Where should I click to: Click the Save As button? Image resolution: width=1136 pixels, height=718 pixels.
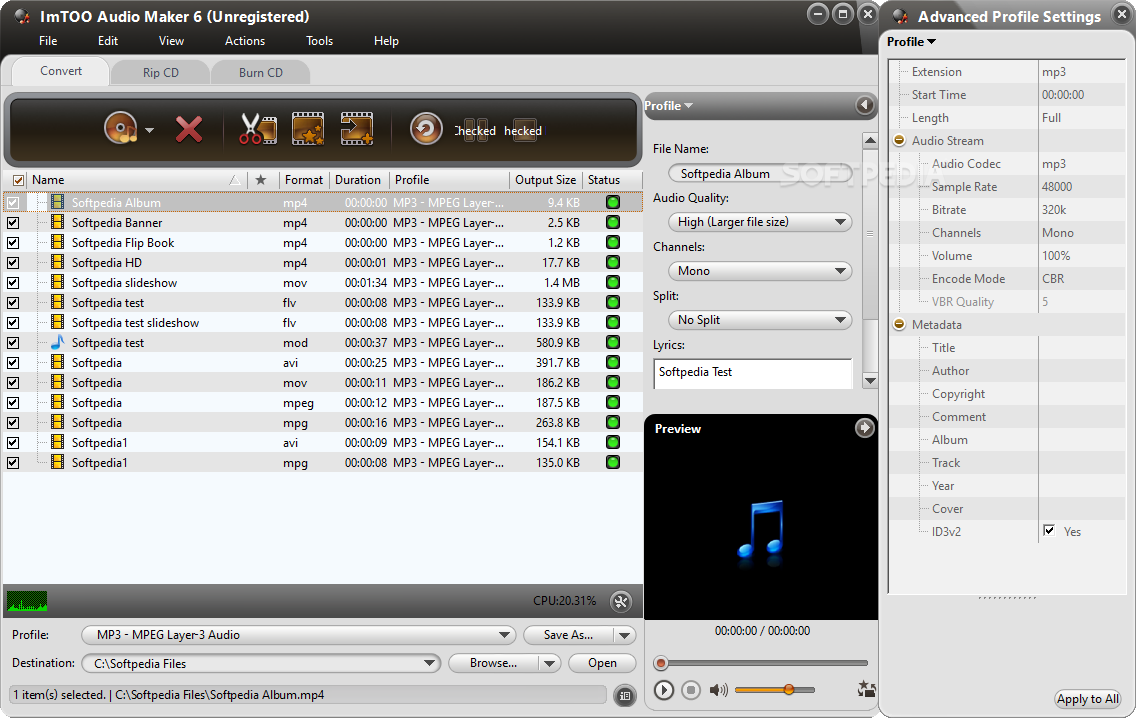[569, 635]
